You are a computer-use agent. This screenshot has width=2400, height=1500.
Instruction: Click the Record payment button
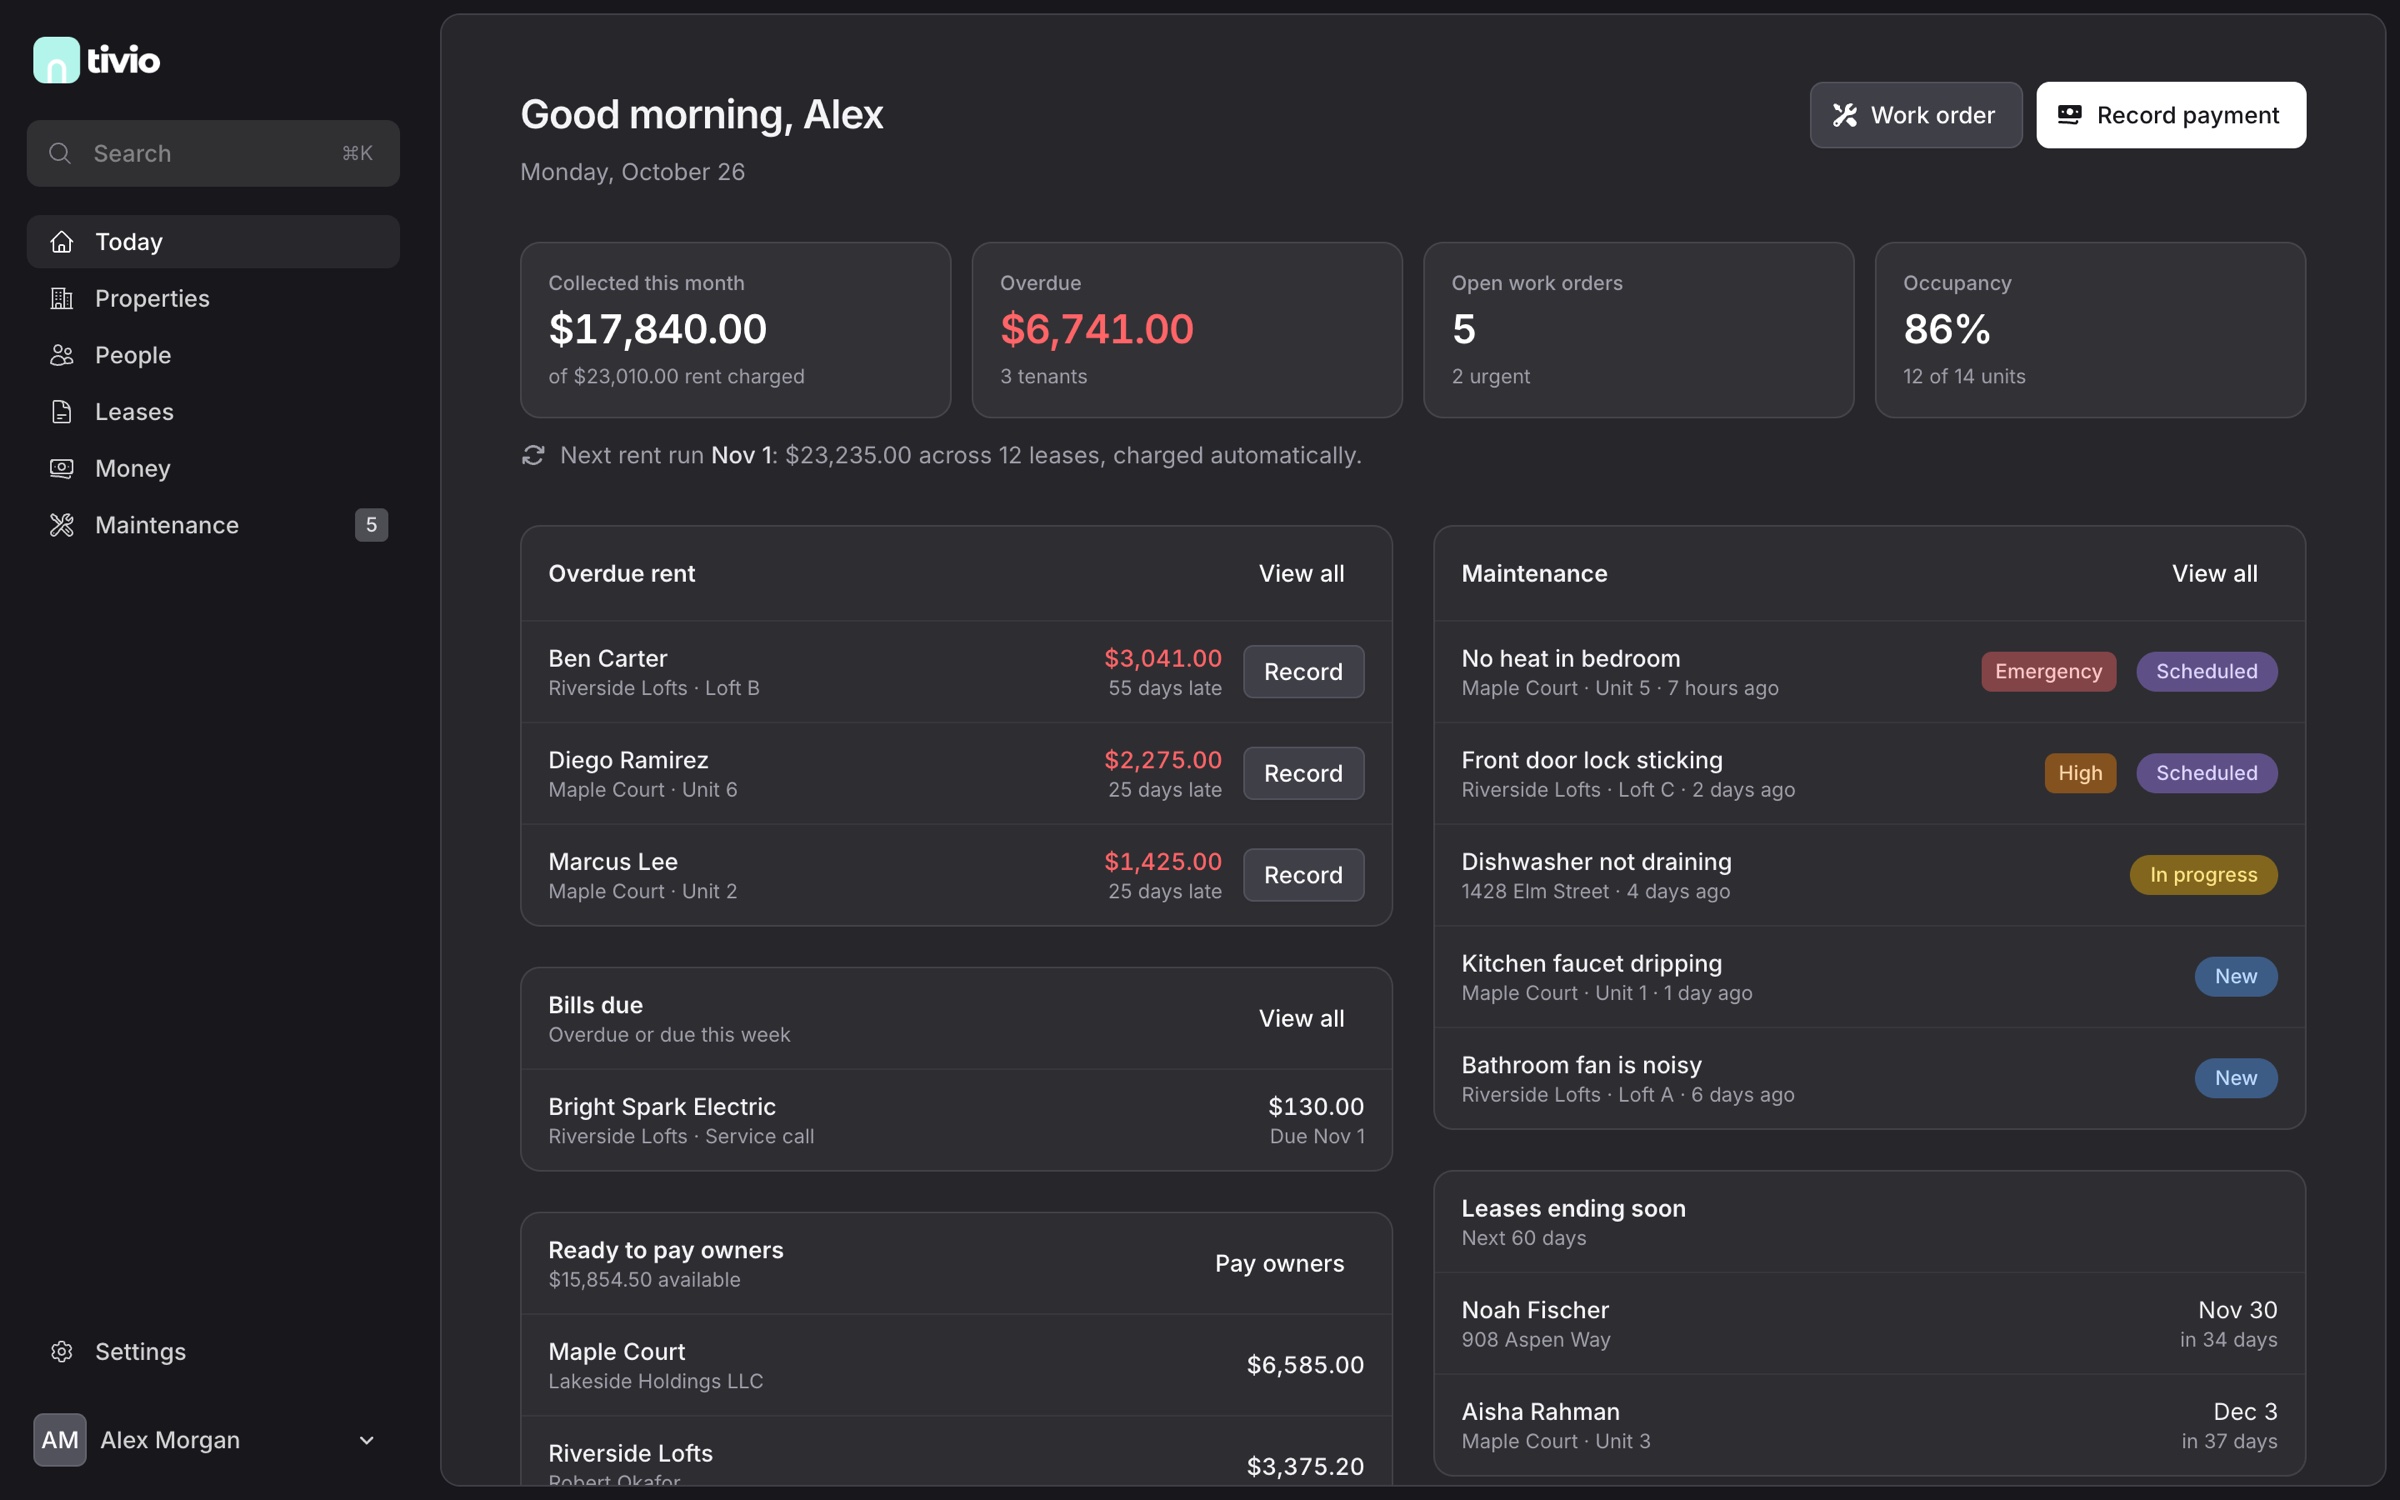(2171, 115)
